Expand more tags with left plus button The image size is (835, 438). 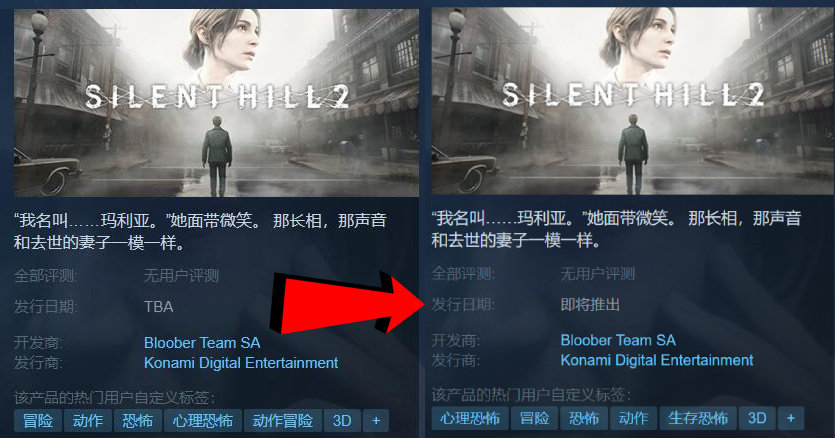[376, 420]
